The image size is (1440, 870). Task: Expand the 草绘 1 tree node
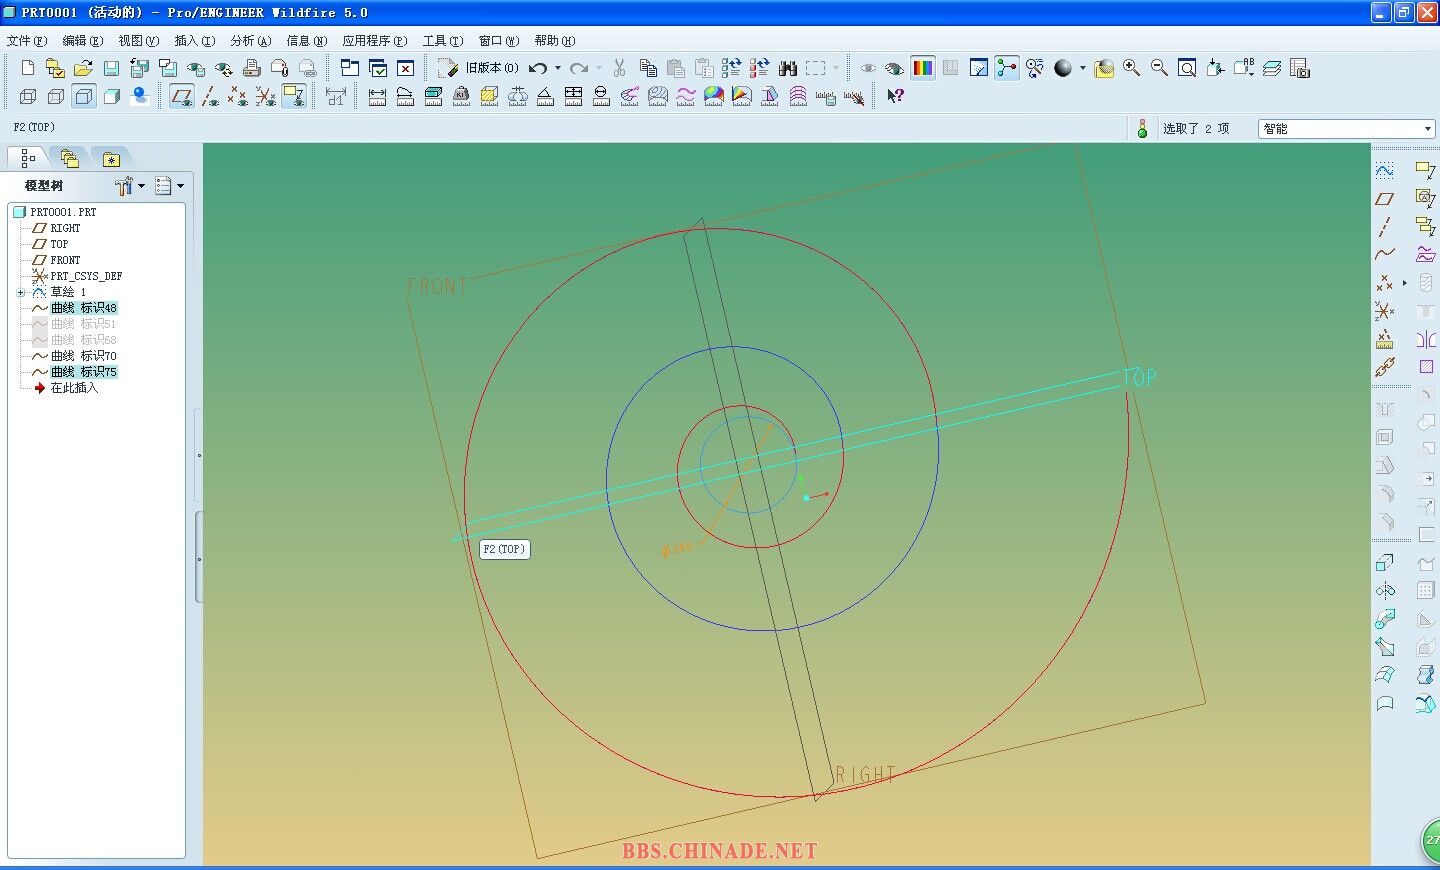pos(21,292)
